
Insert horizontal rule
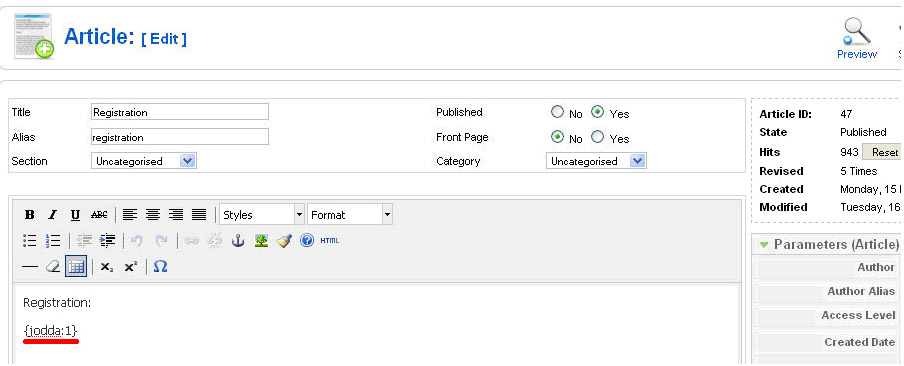click(x=29, y=267)
